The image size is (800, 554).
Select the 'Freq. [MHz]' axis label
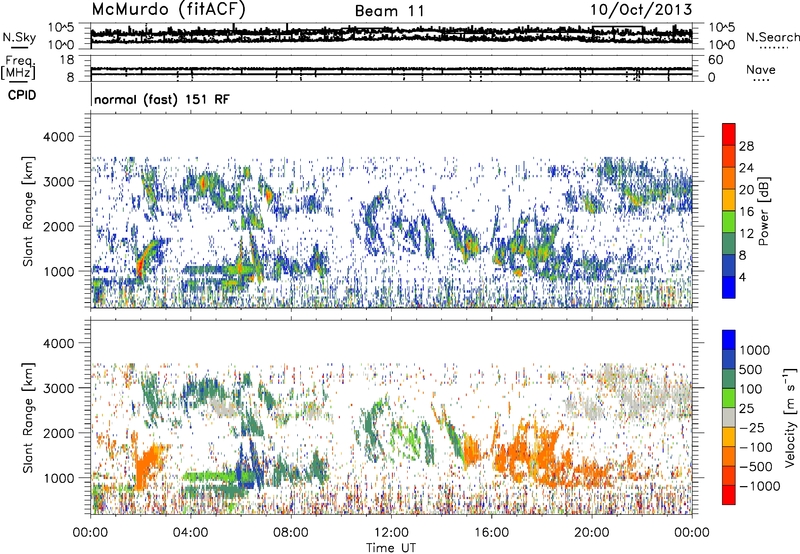click(20, 68)
